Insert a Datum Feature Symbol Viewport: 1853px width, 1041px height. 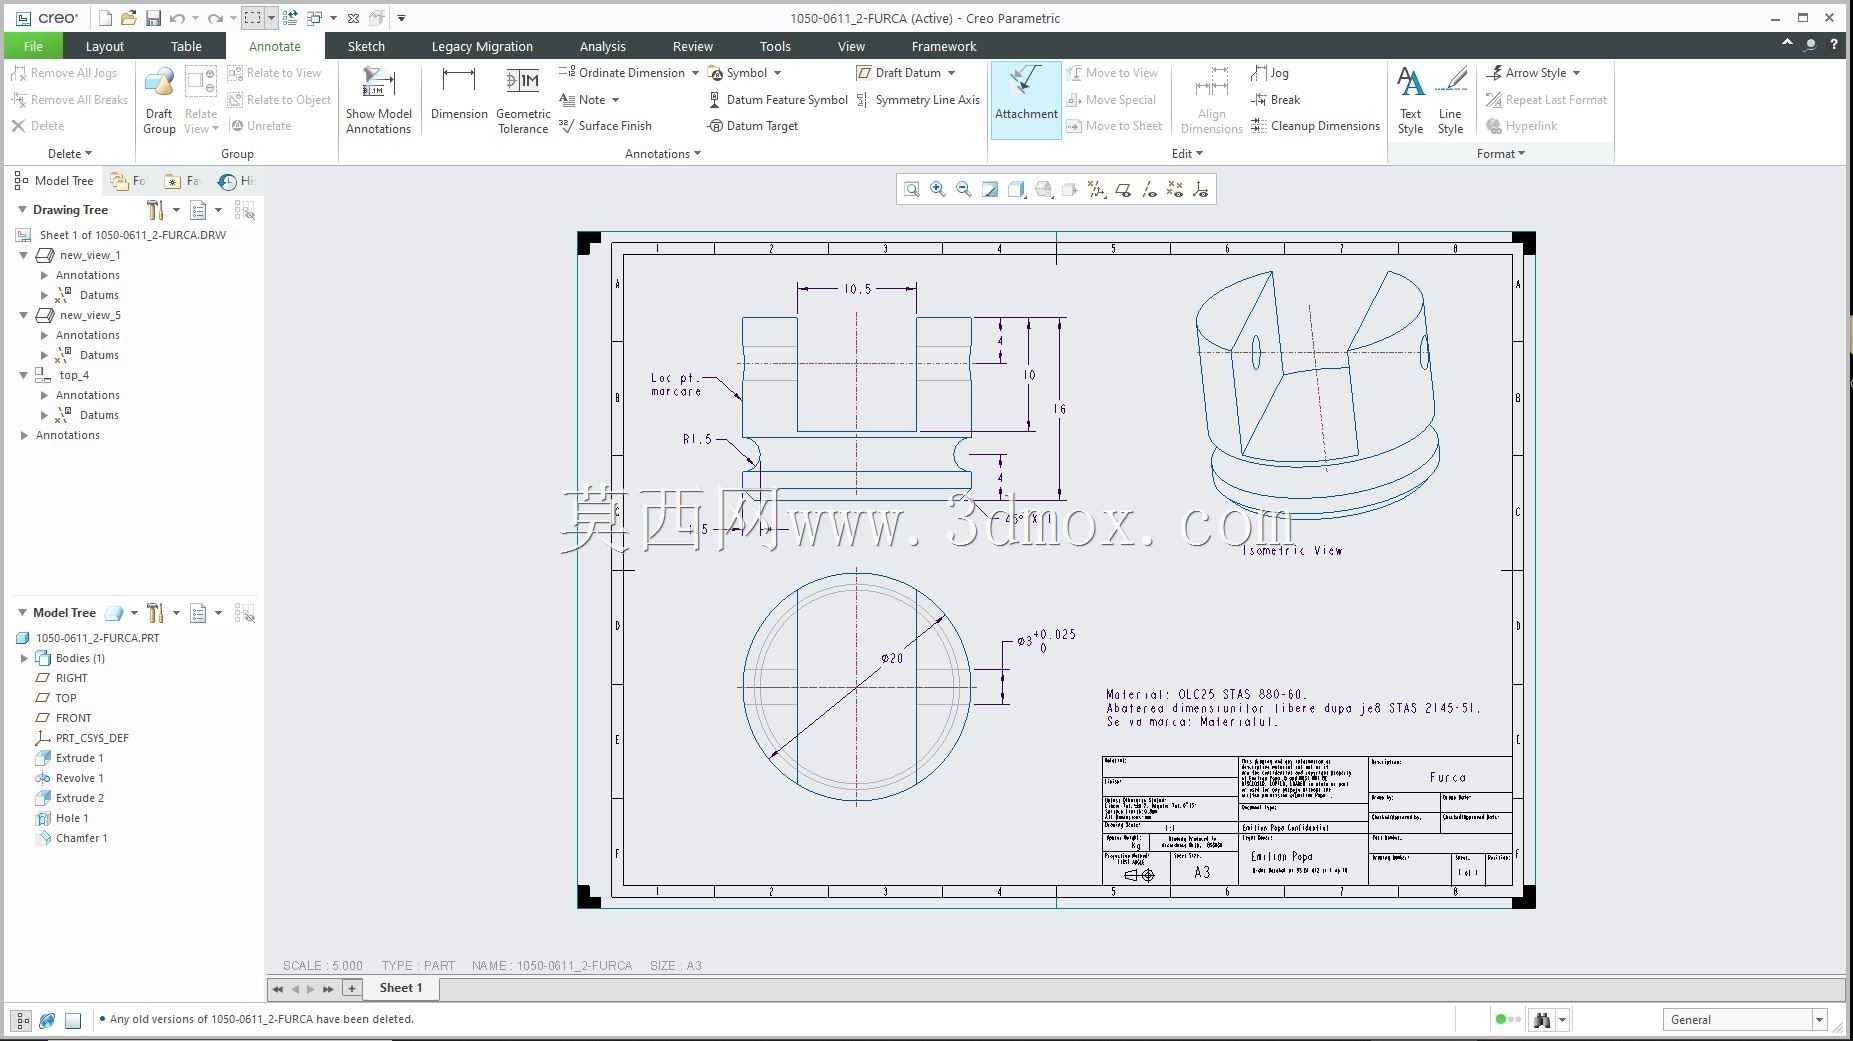click(778, 100)
